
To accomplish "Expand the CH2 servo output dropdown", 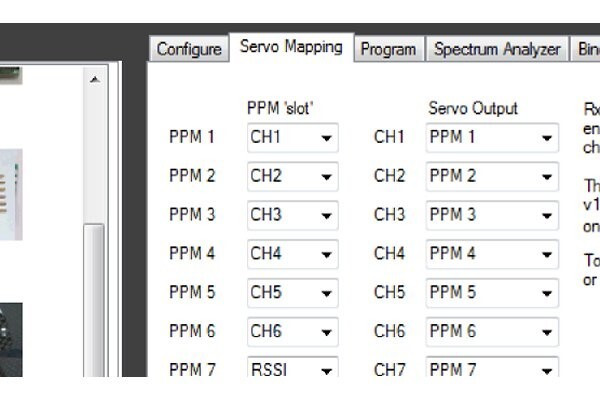I will click(492, 176).
